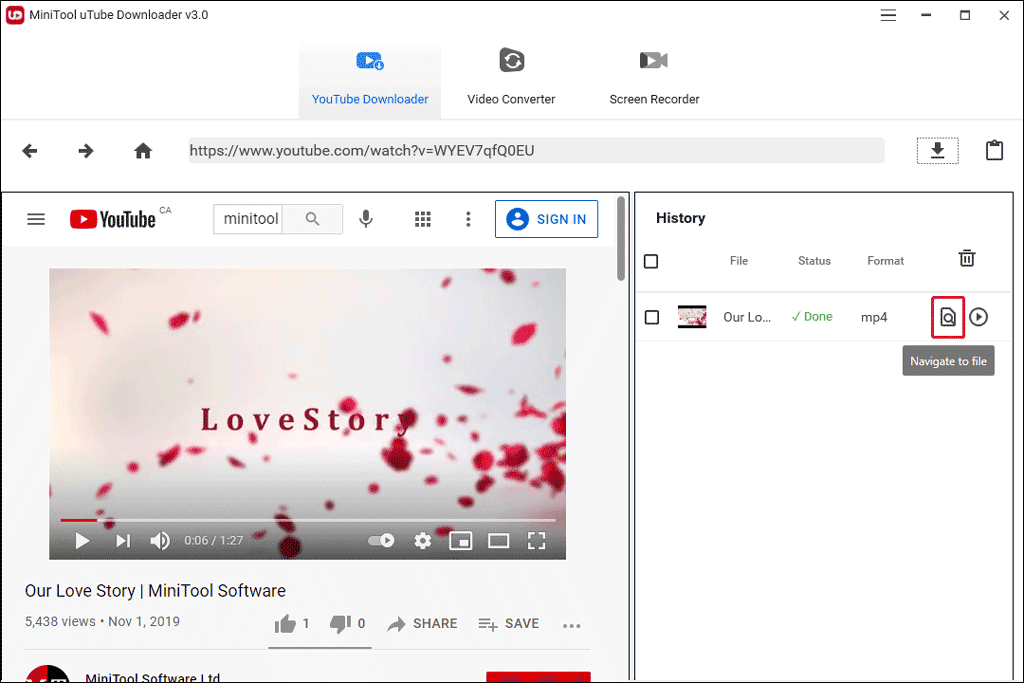
Task: Click the MiniTool channel avatar
Action: pos(47,674)
